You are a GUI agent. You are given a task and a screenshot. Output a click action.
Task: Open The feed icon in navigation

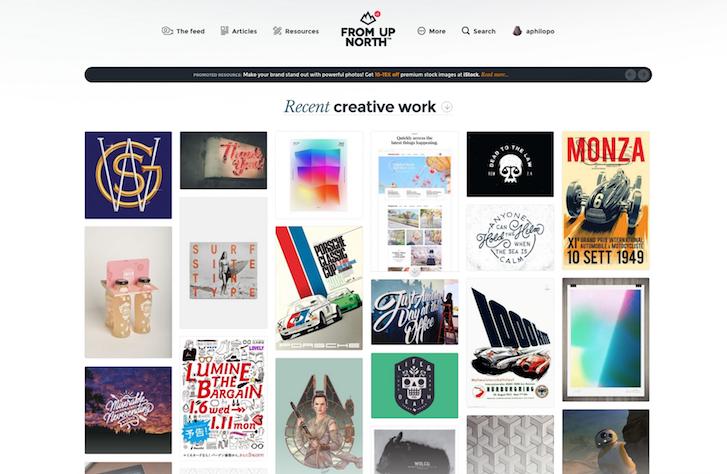pyautogui.click(x=167, y=31)
